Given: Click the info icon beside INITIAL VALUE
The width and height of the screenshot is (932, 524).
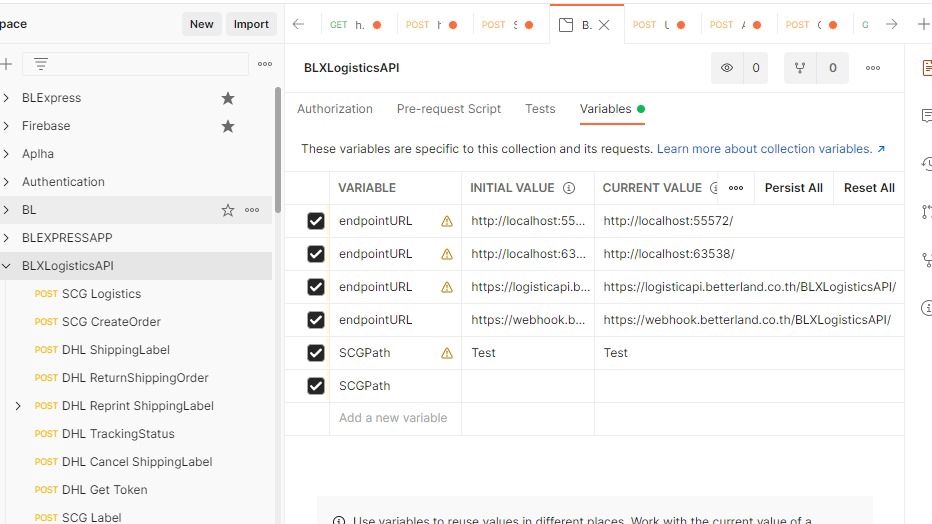Looking at the screenshot, I should pyautogui.click(x=569, y=188).
